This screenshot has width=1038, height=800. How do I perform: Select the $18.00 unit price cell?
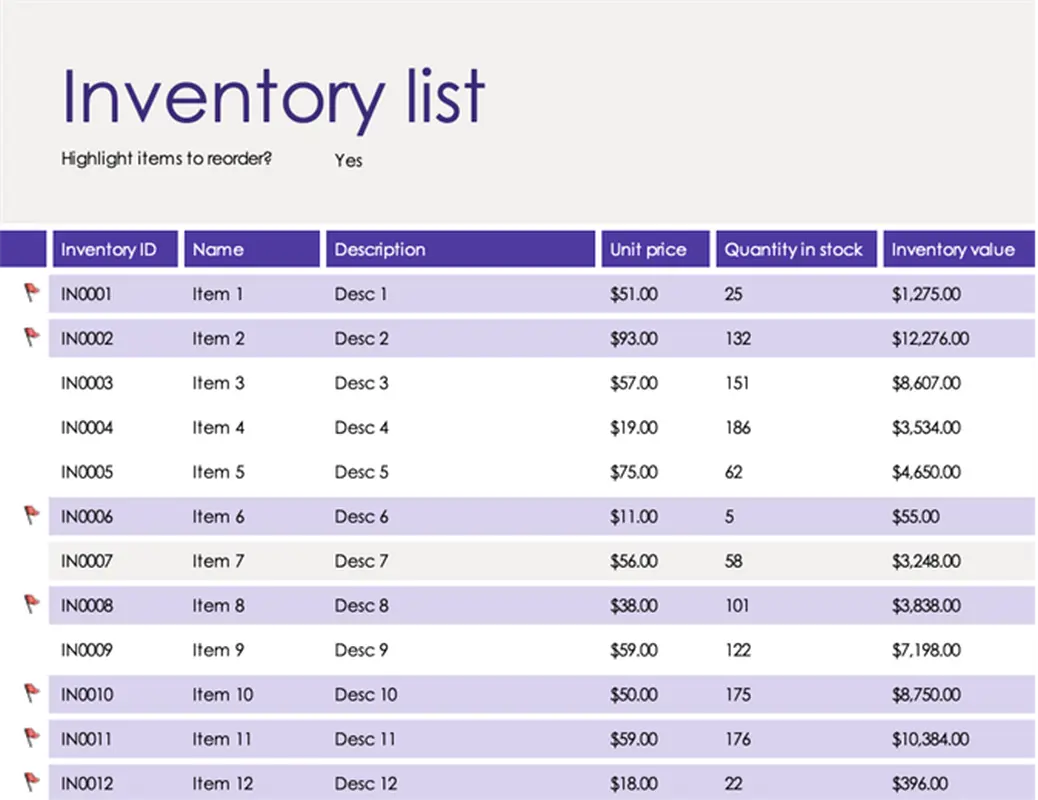coord(634,783)
